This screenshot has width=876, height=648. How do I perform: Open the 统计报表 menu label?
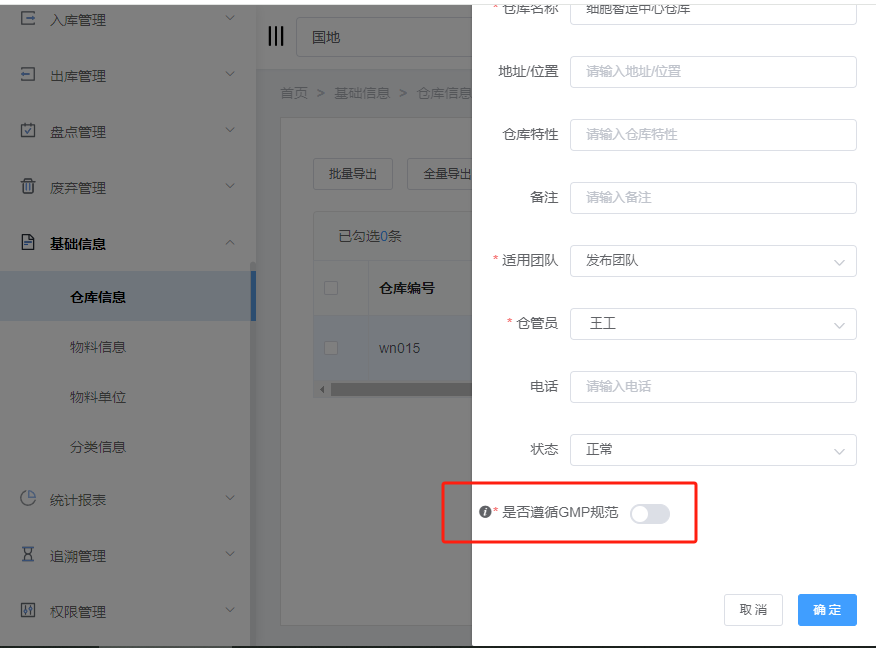(78, 500)
